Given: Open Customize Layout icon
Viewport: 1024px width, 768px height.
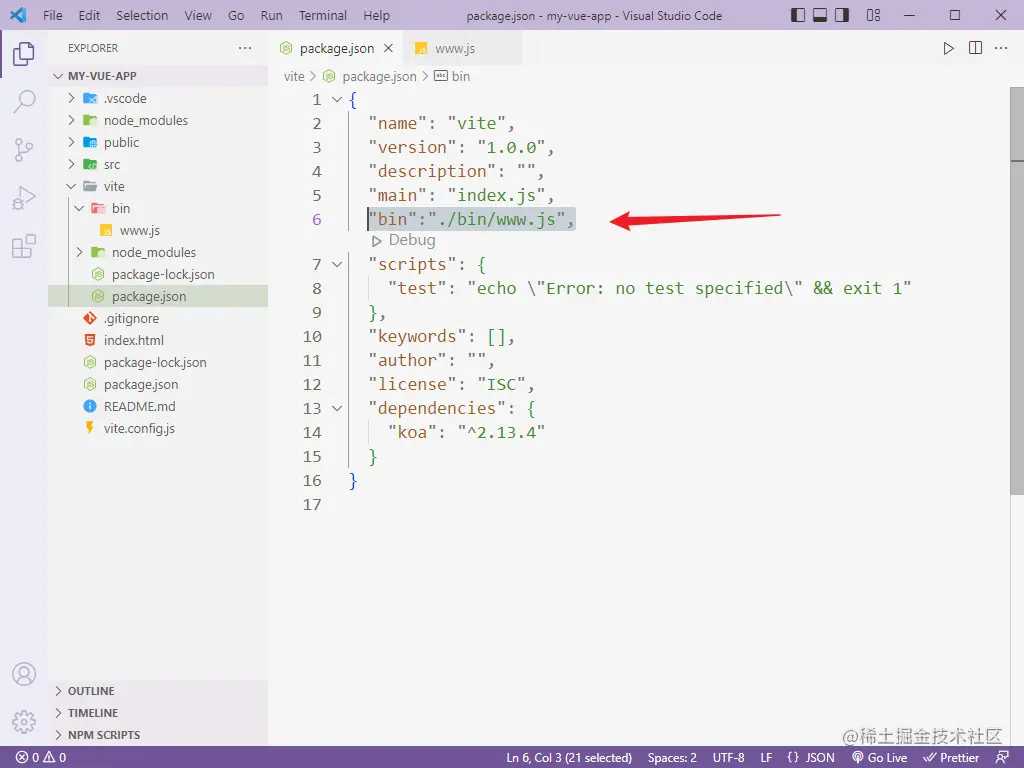Looking at the screenshot, I should pyautogui.click(x=873, y=15).
